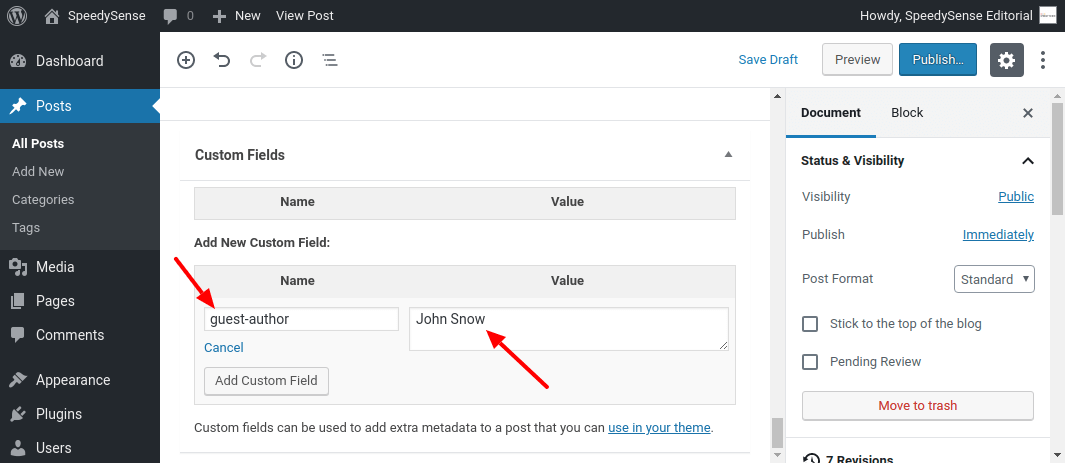Change publish time via Immediately link

click(x=998, y=235)
